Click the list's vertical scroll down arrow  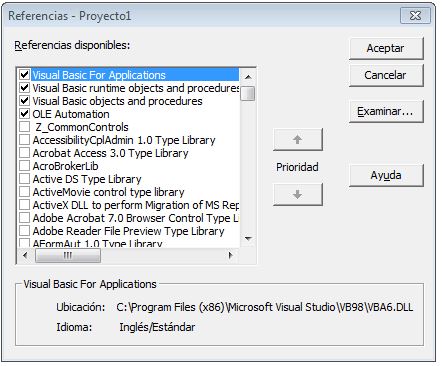(x=248, y=239)
